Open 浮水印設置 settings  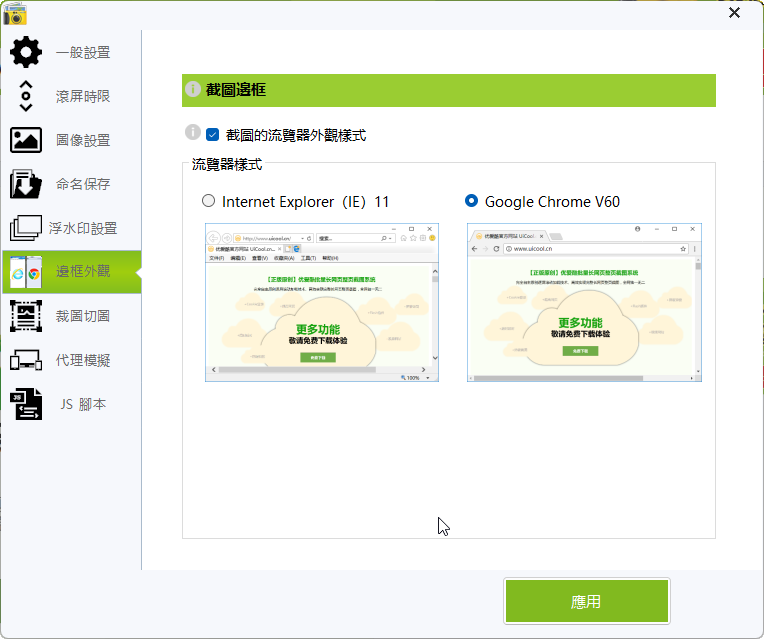click(x=72, y=228)
